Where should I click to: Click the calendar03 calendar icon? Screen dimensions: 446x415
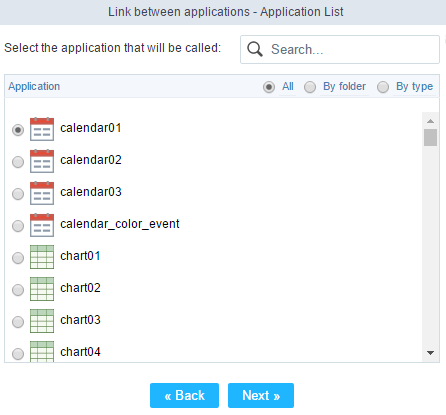(x=42, y=193)
